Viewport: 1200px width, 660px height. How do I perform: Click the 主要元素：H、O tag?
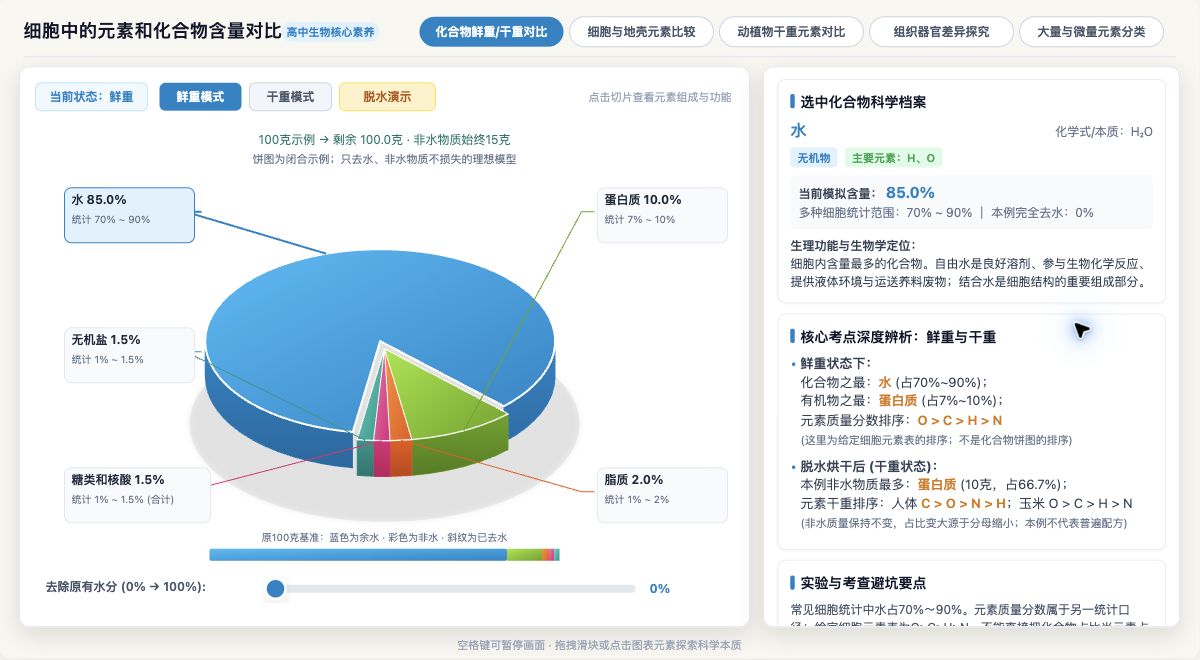click(893, 158)
